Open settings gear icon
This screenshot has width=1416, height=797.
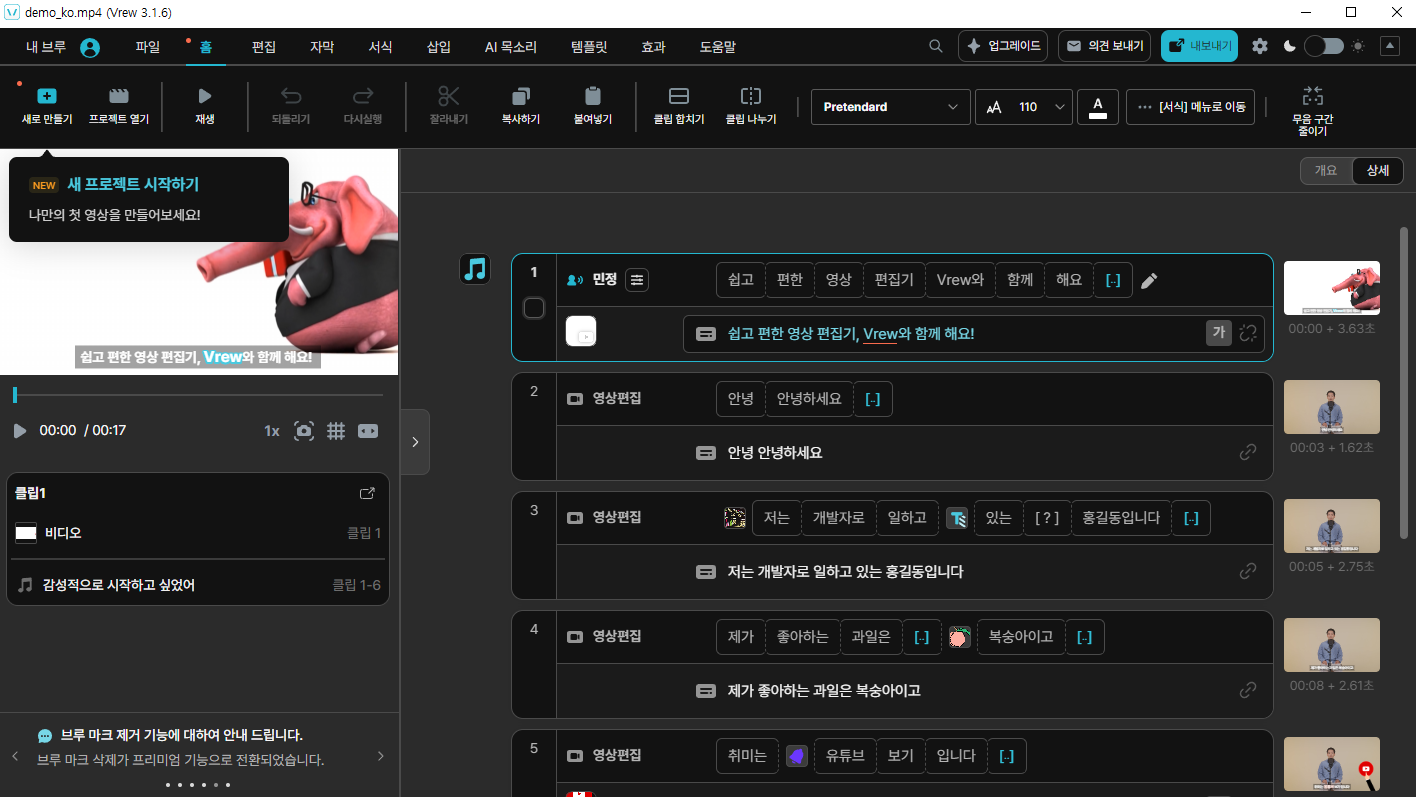[x=1260, y=46]
